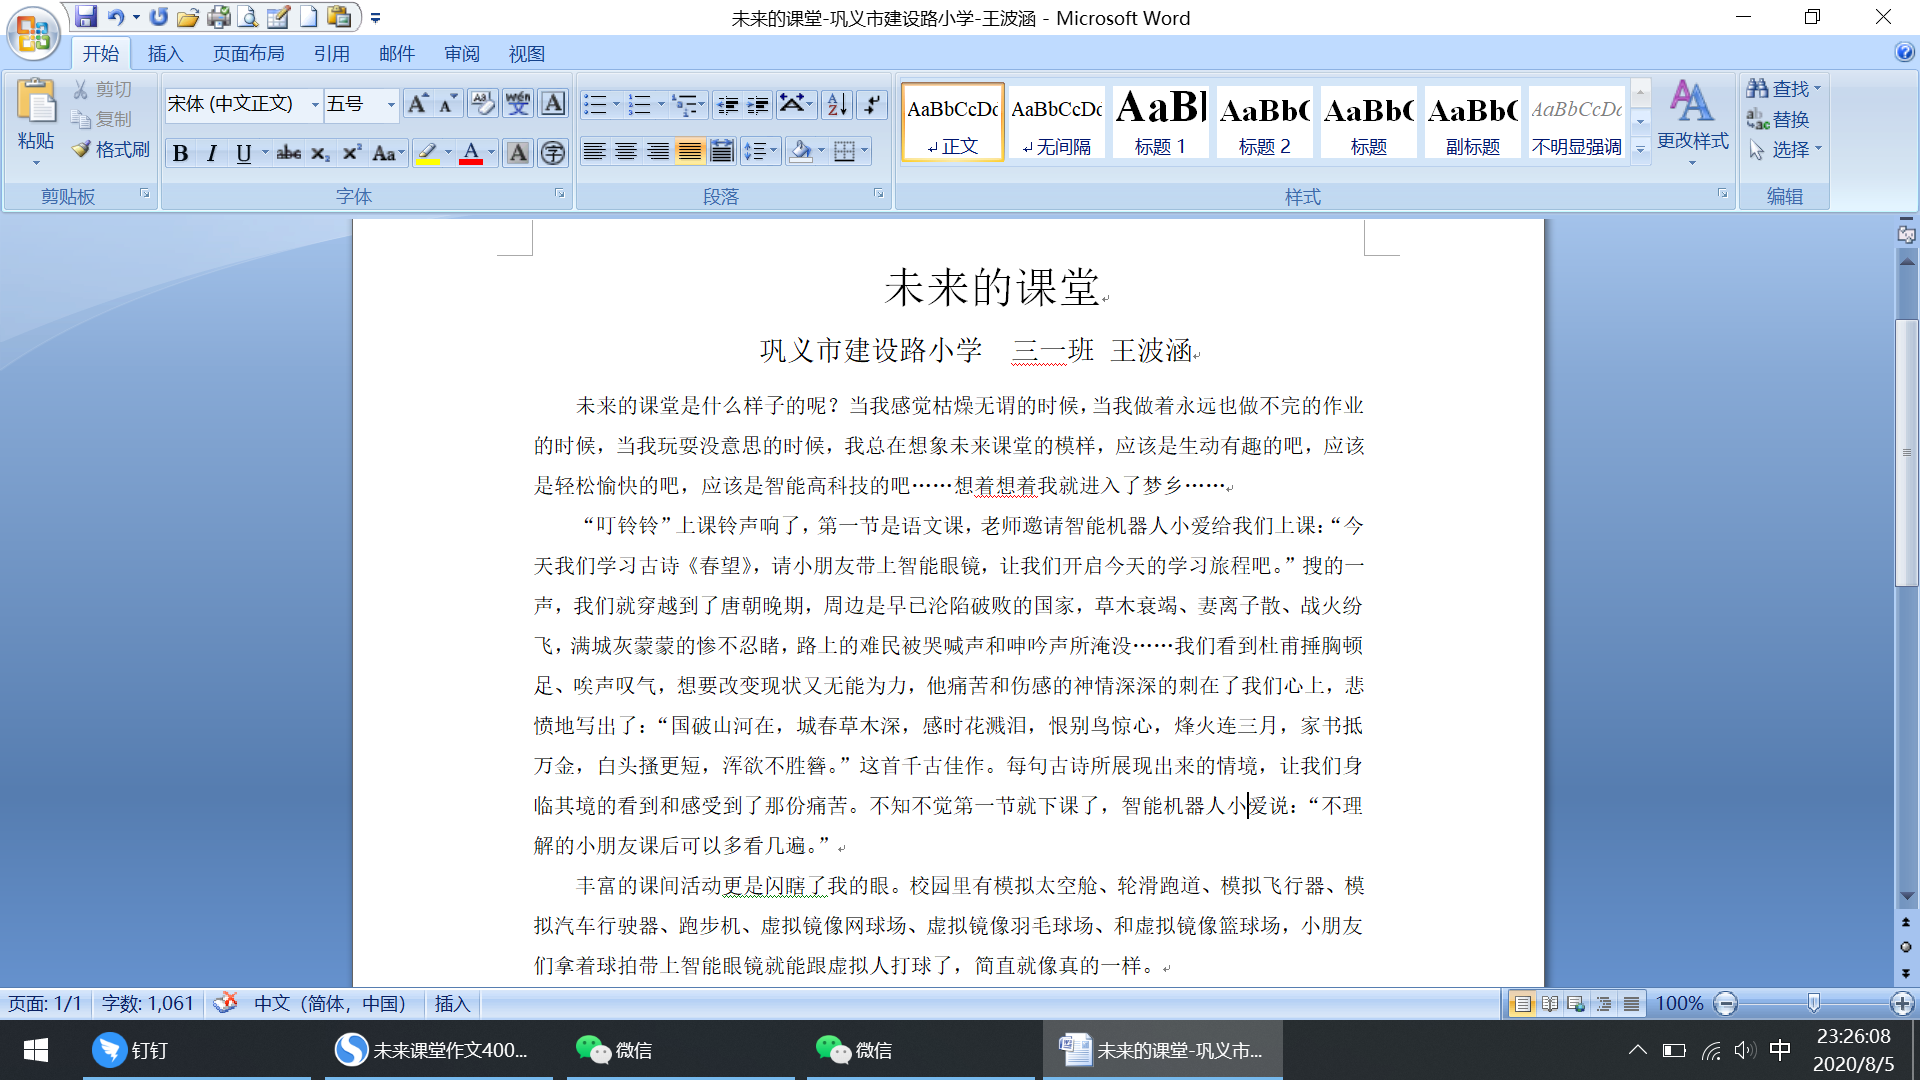Click the Sort paragraph icon
This screenshot has height=1080, width=1920.
point(837,104)
